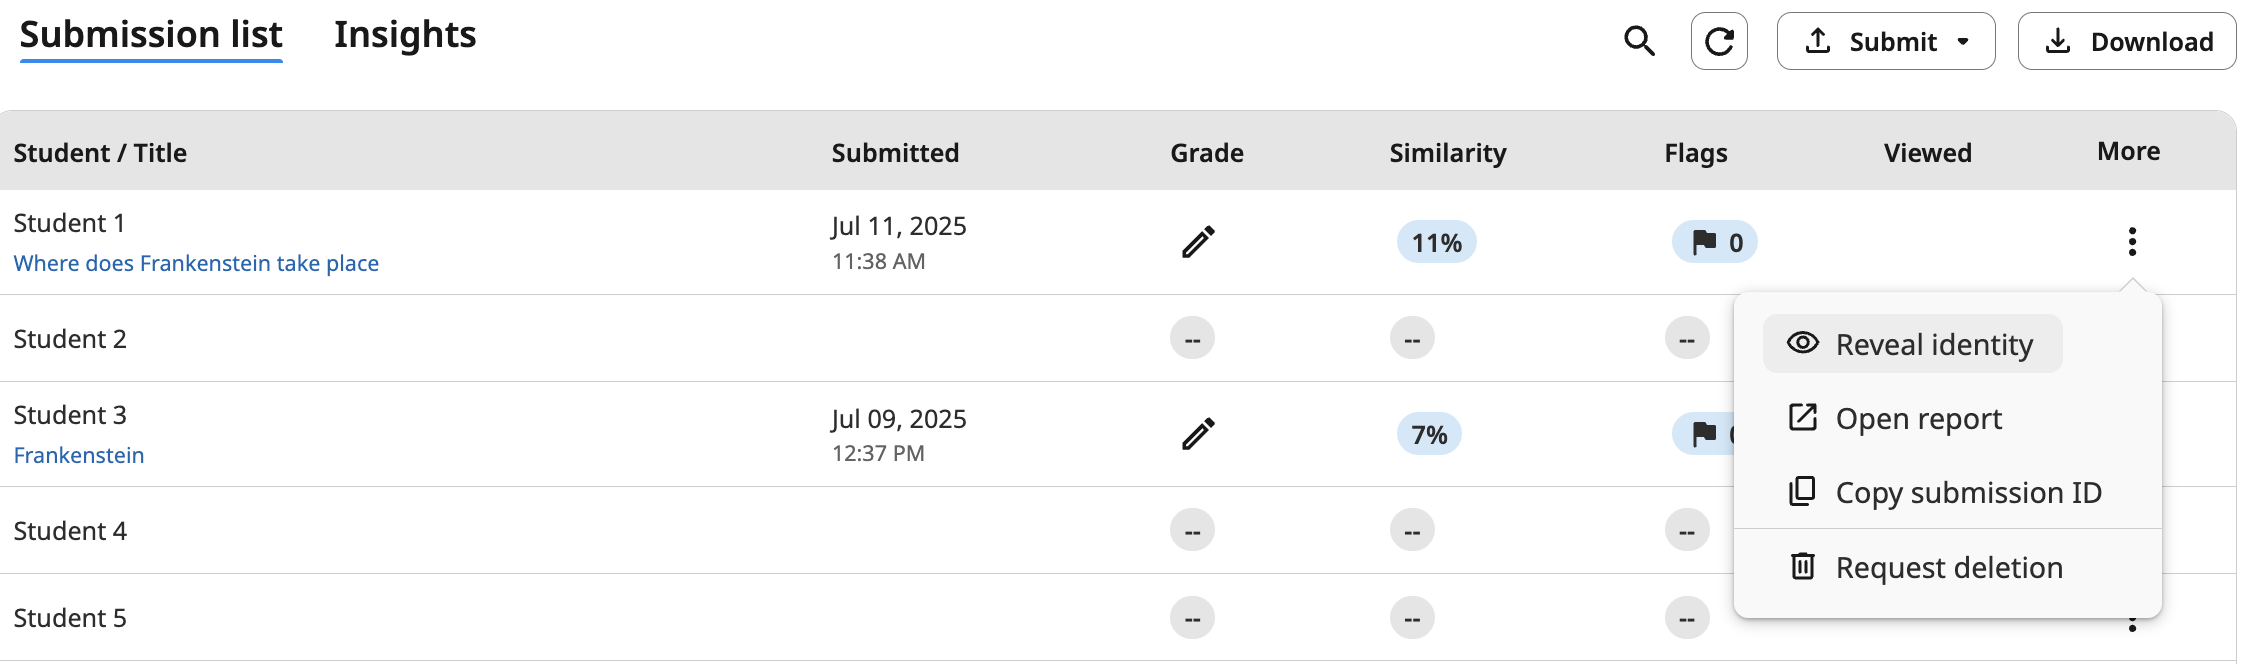Select Copy submission ID from the menu
Screen dimensions: 2242x664
(x=1968, y=492)
